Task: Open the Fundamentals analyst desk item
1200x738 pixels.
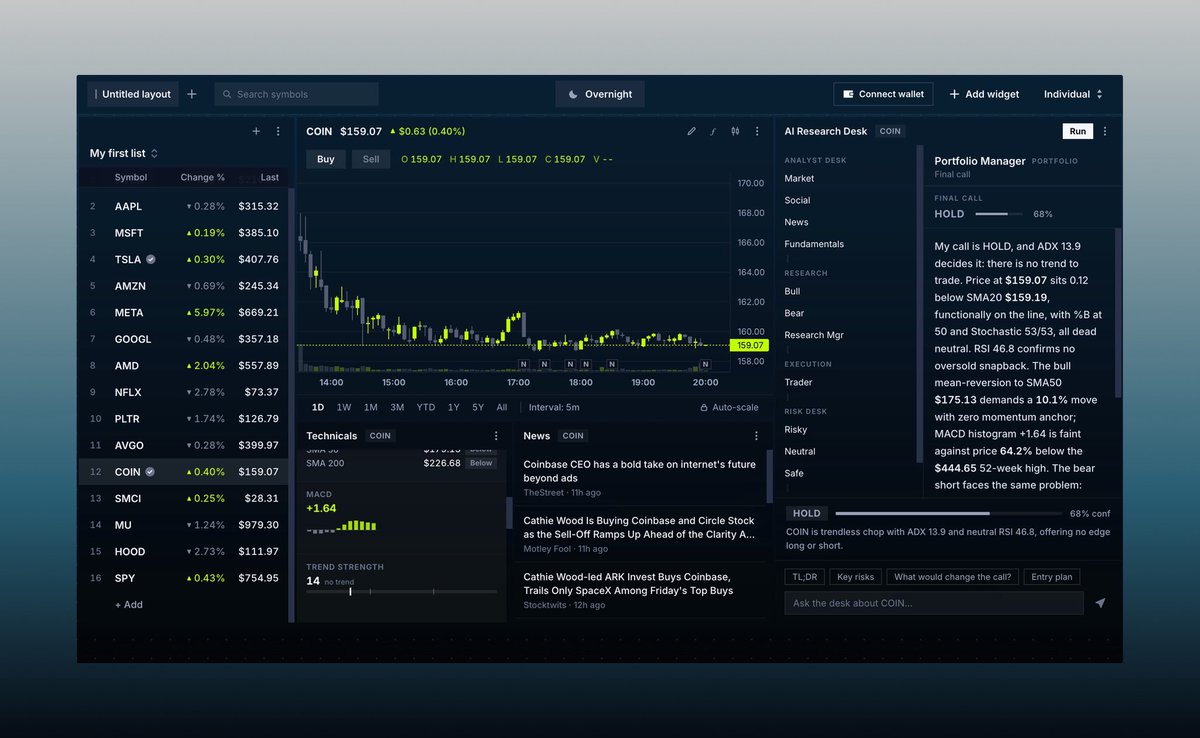Action: pyautogui.click(x=814, y=244)
